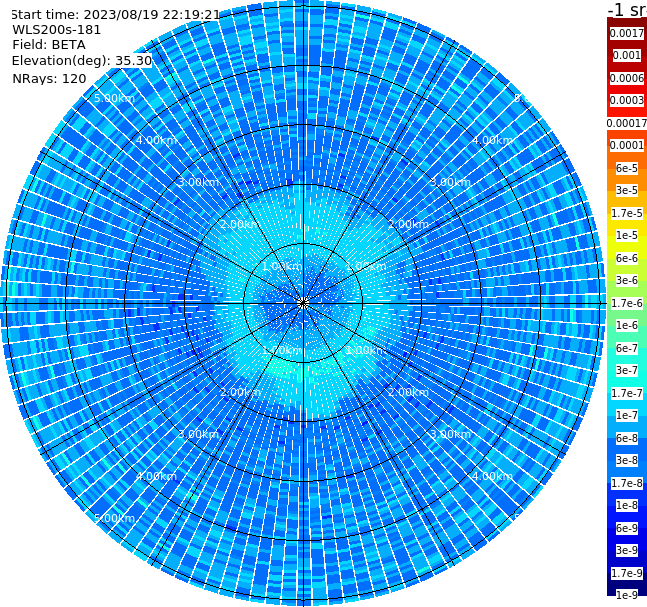Click the 6e-9 color bar label
This screenshot has width=647, height=607.
pos(627,528)
